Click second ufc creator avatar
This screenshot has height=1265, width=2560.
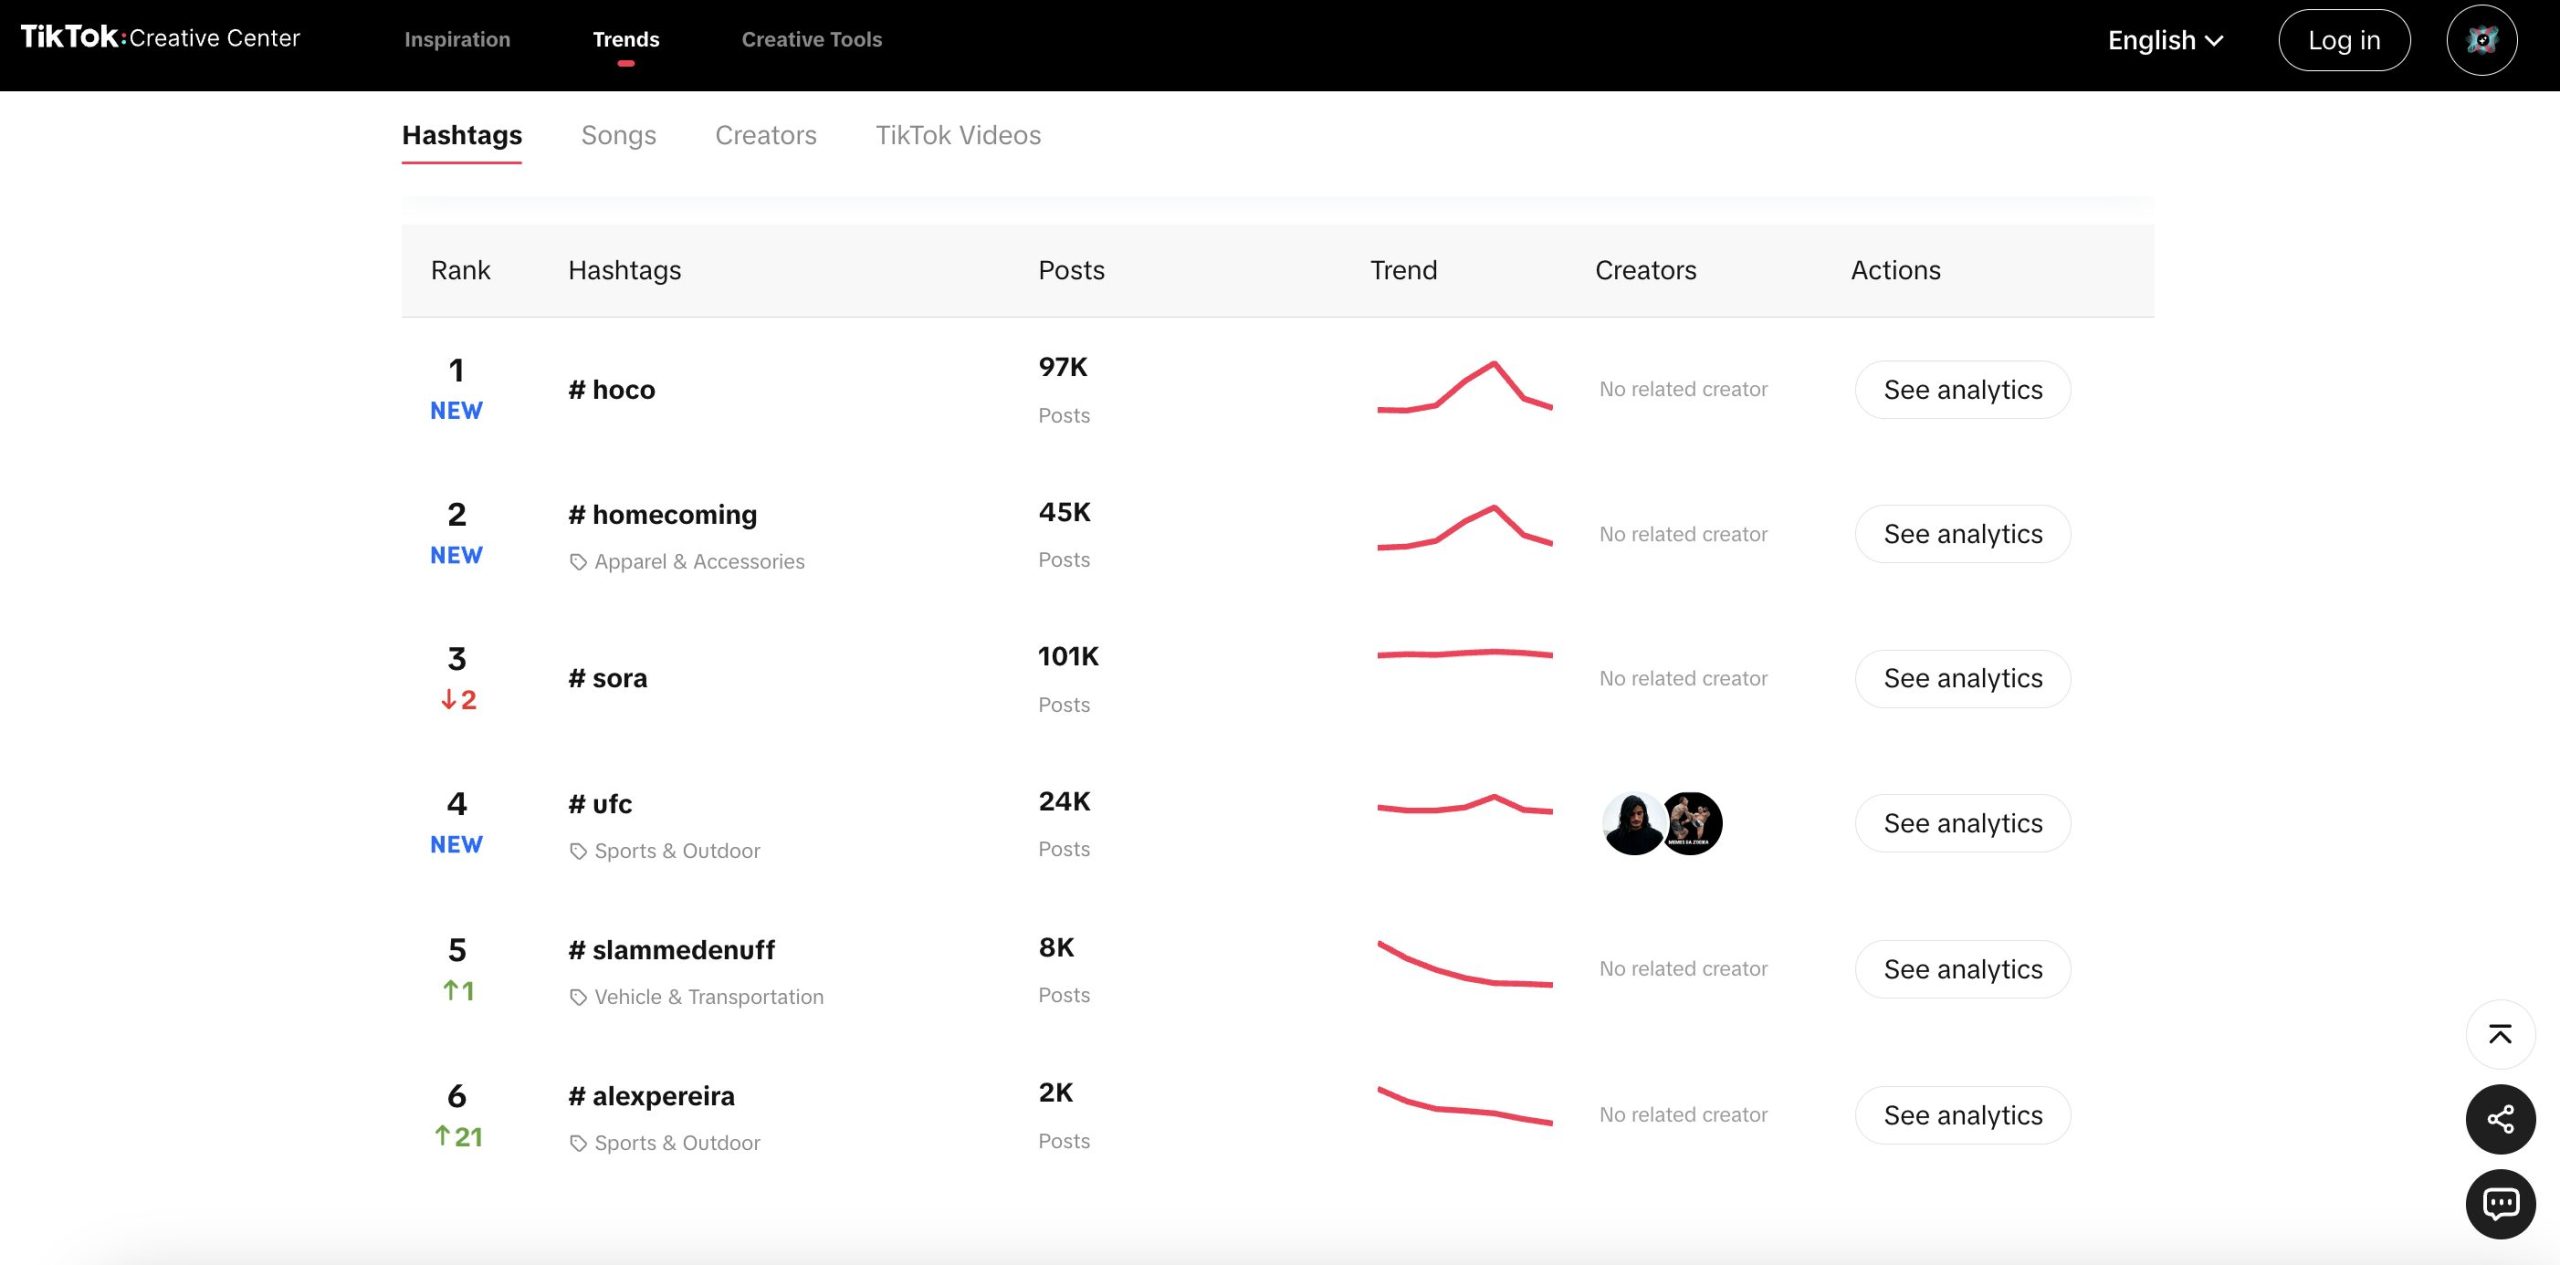click(1695, 823)
